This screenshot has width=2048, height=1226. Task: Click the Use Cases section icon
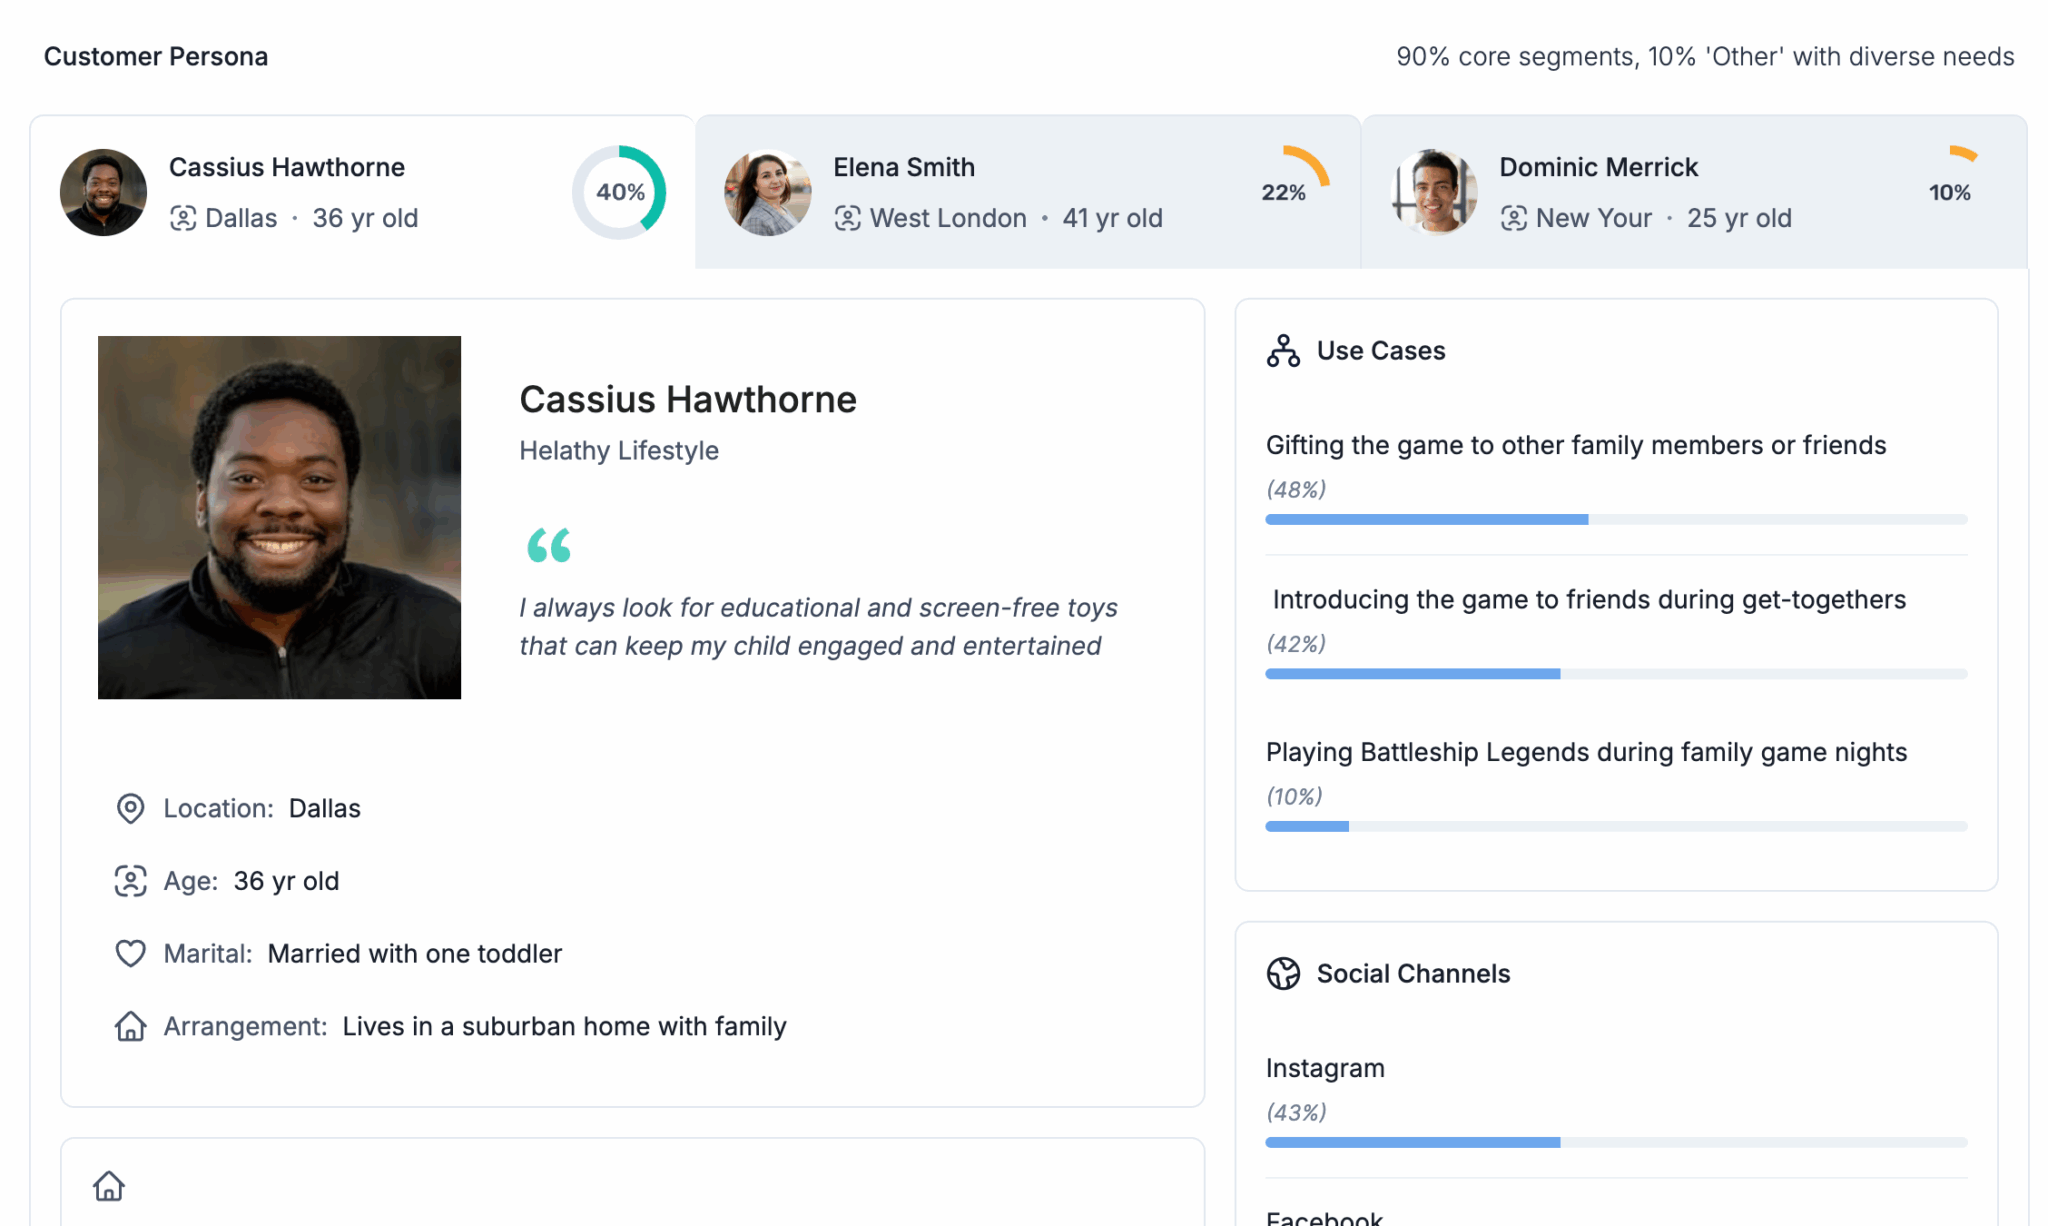(1283, 351)
